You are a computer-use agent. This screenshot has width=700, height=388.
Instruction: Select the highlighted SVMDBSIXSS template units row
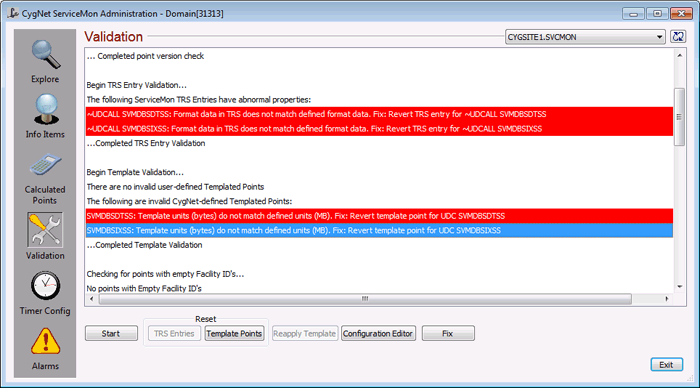click(x=379, y=230)
